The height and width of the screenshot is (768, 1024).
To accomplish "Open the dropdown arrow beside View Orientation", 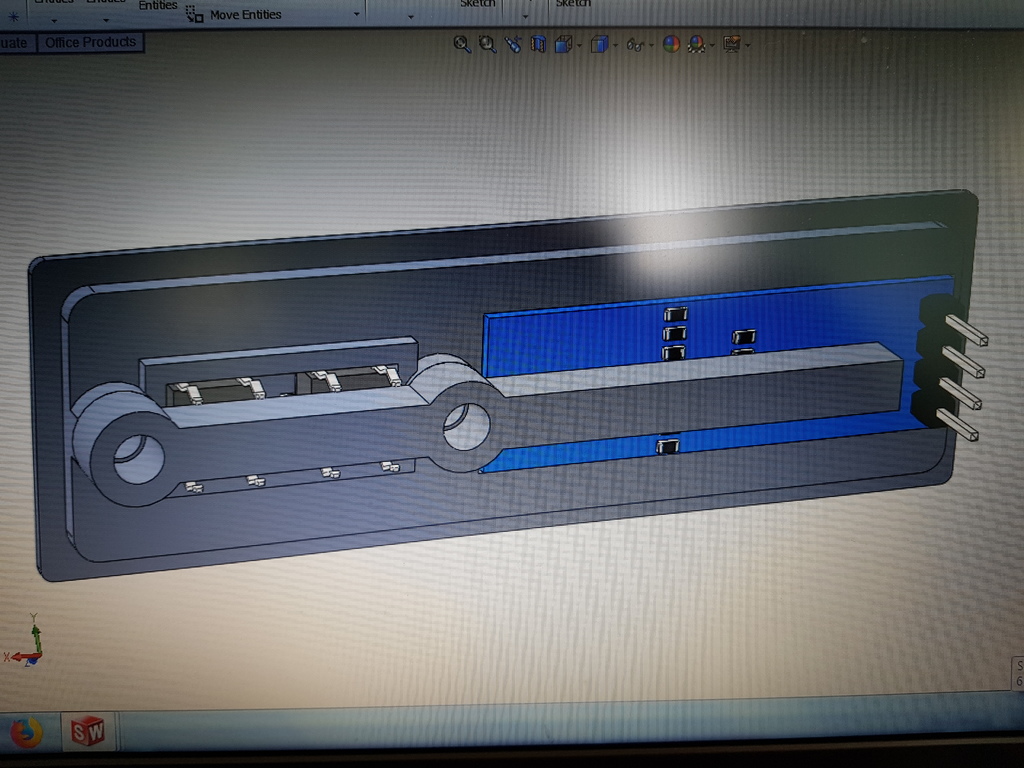I will [x=578, y=44].
